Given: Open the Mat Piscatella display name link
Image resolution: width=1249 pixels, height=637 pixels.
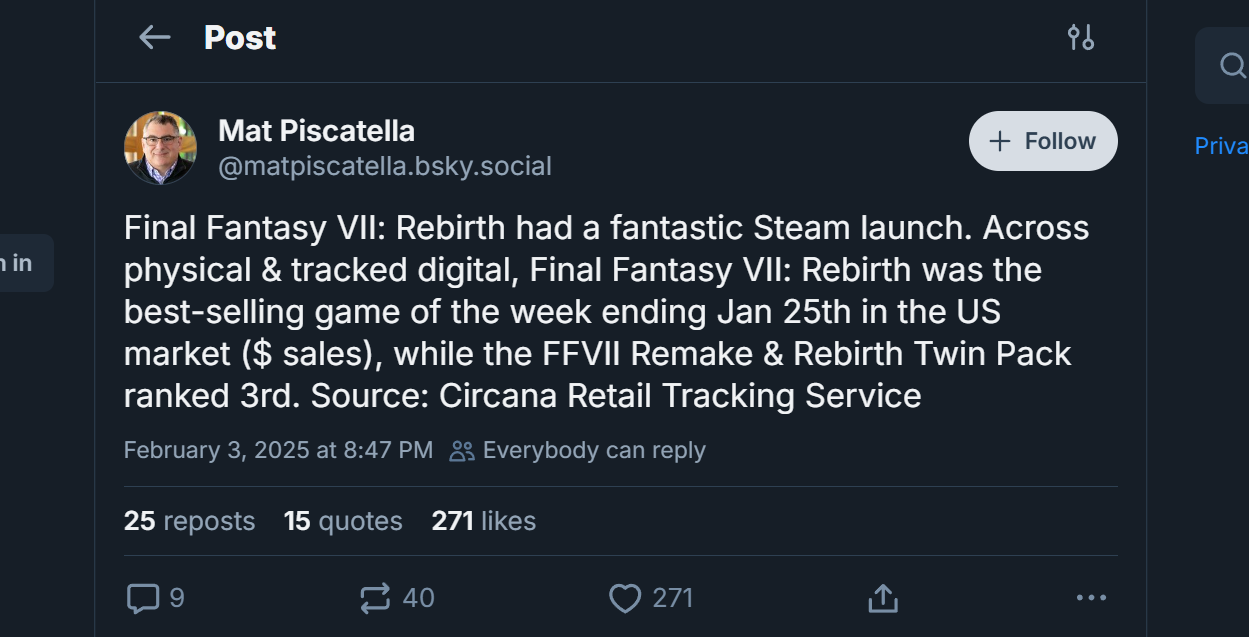Looking at the screenshot, I should [316, 130].
